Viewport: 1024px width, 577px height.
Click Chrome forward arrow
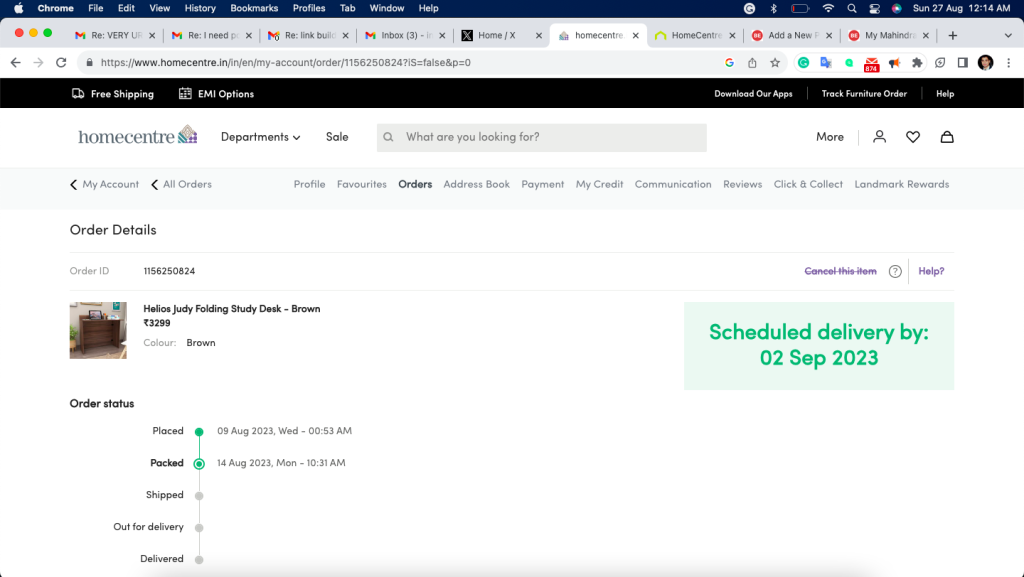(39, 63)
